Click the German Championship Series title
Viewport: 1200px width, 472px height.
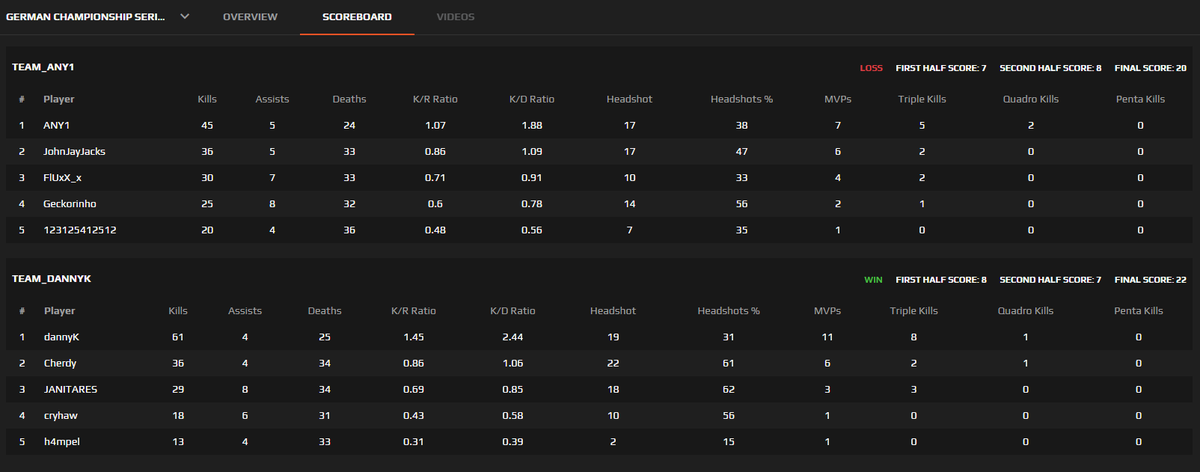[x=87, y=17]
